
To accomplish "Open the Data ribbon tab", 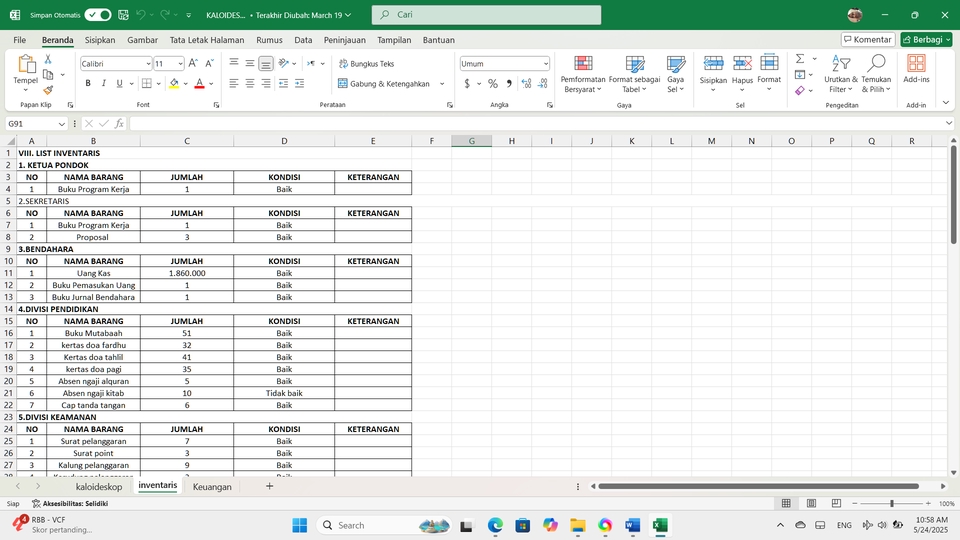I will click(303, 40).
